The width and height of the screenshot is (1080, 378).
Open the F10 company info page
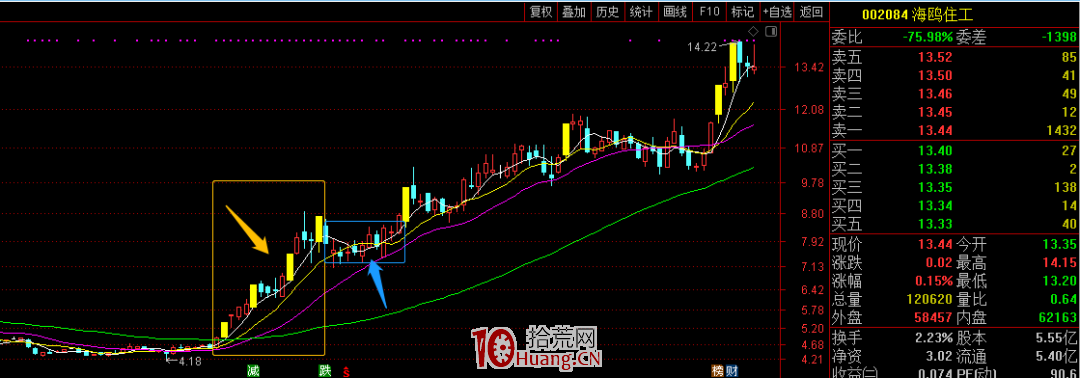[x=709, y=12]
